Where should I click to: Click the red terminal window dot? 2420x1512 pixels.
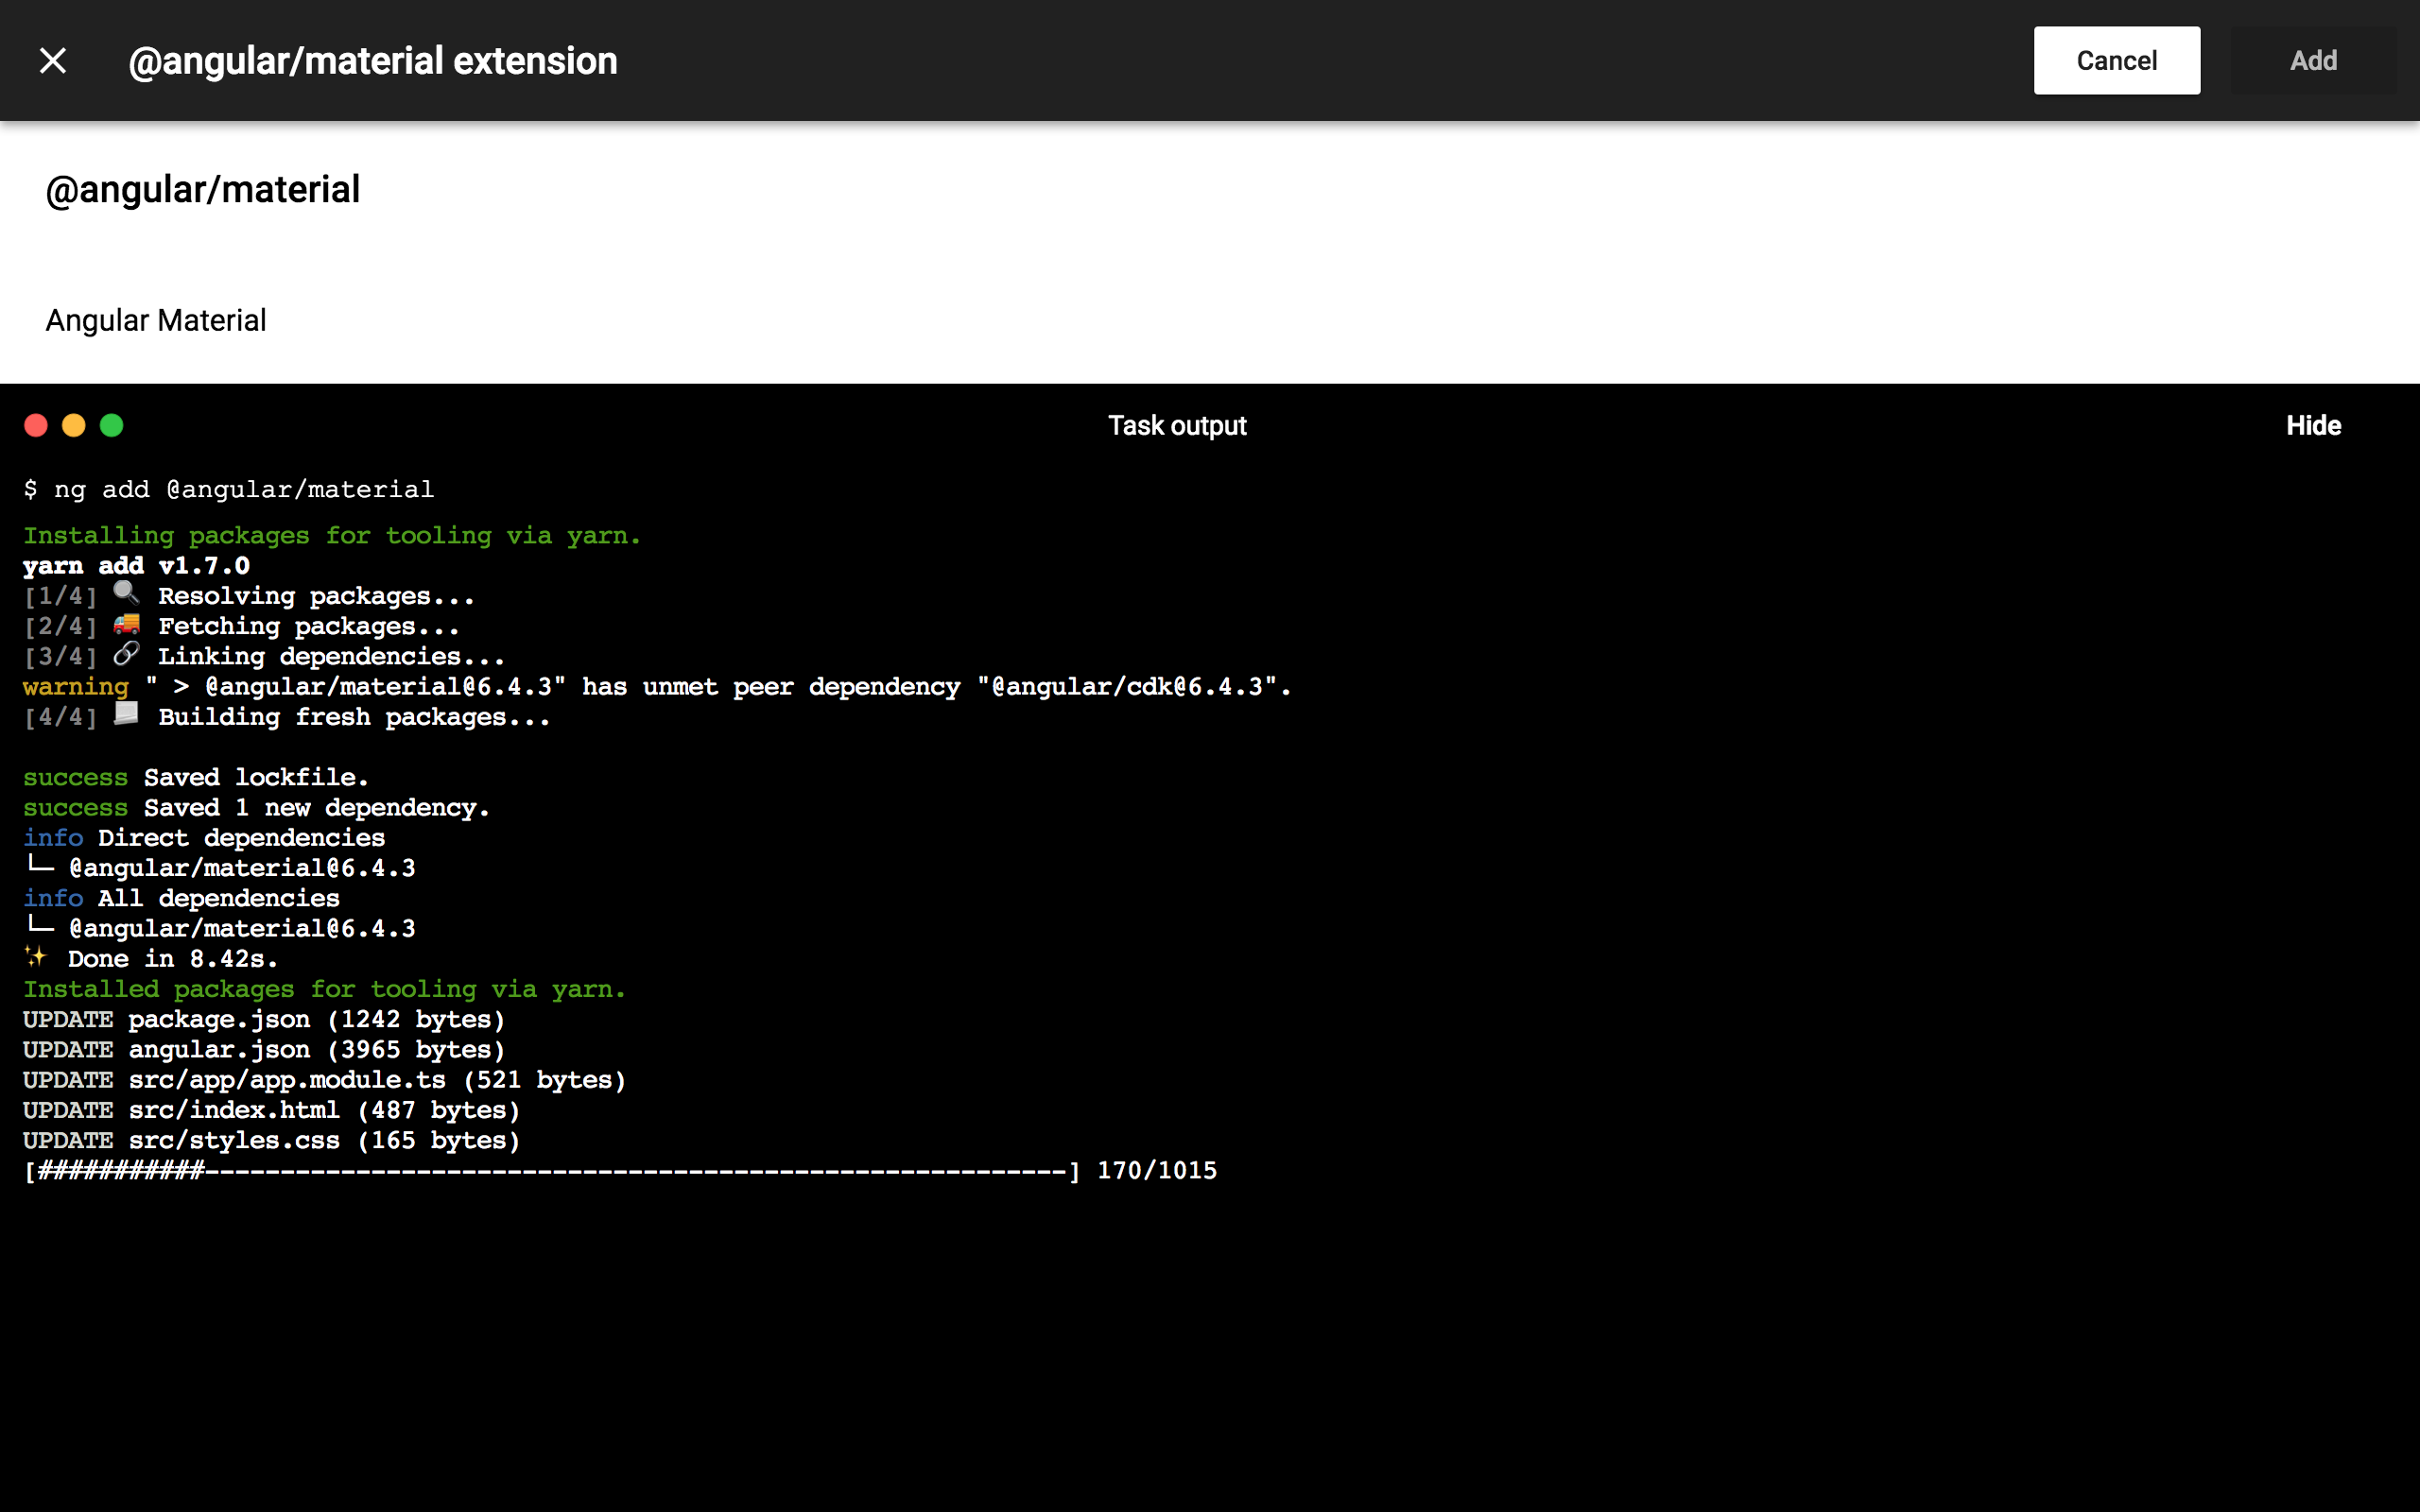(x=36, y=426)
